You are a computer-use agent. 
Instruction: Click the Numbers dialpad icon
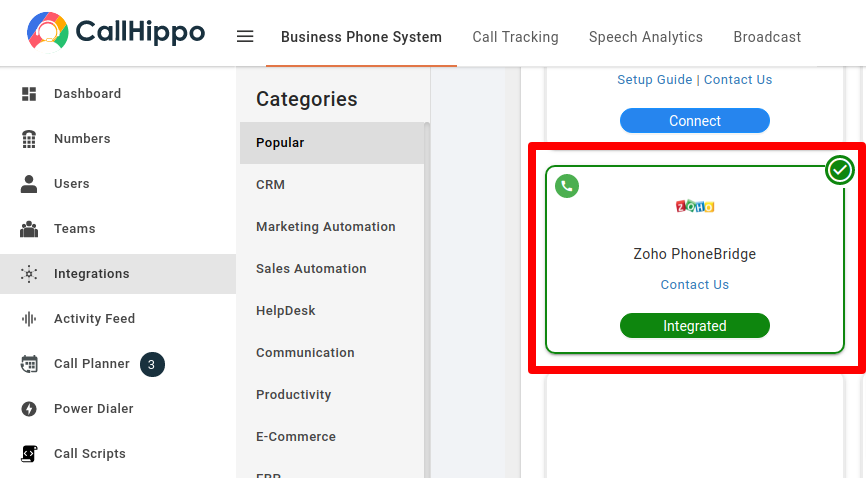pos(29,139)
